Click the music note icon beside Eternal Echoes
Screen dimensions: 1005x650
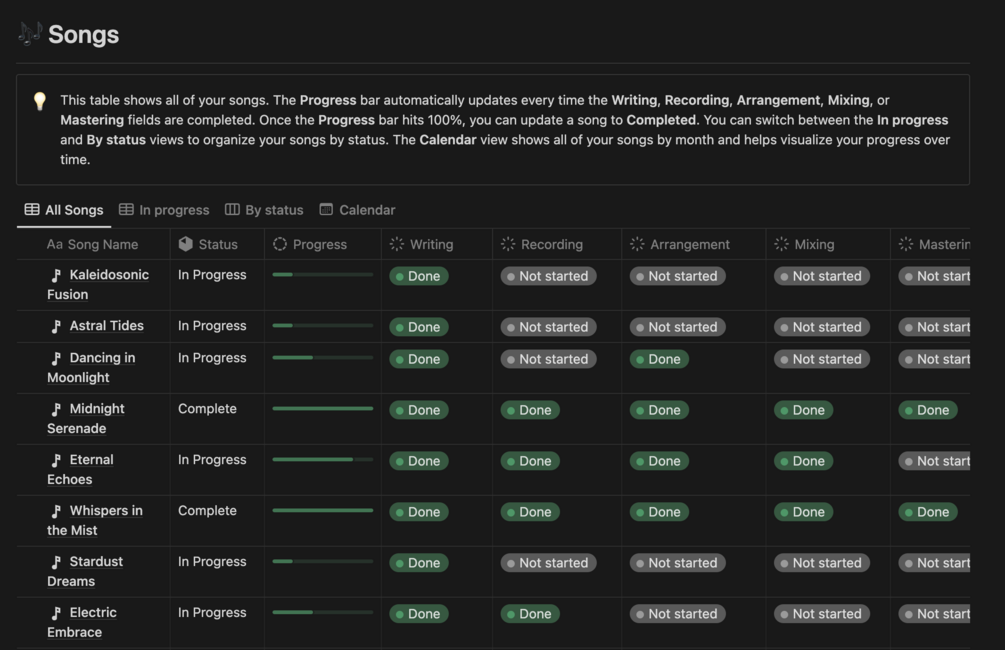[56, 460]
